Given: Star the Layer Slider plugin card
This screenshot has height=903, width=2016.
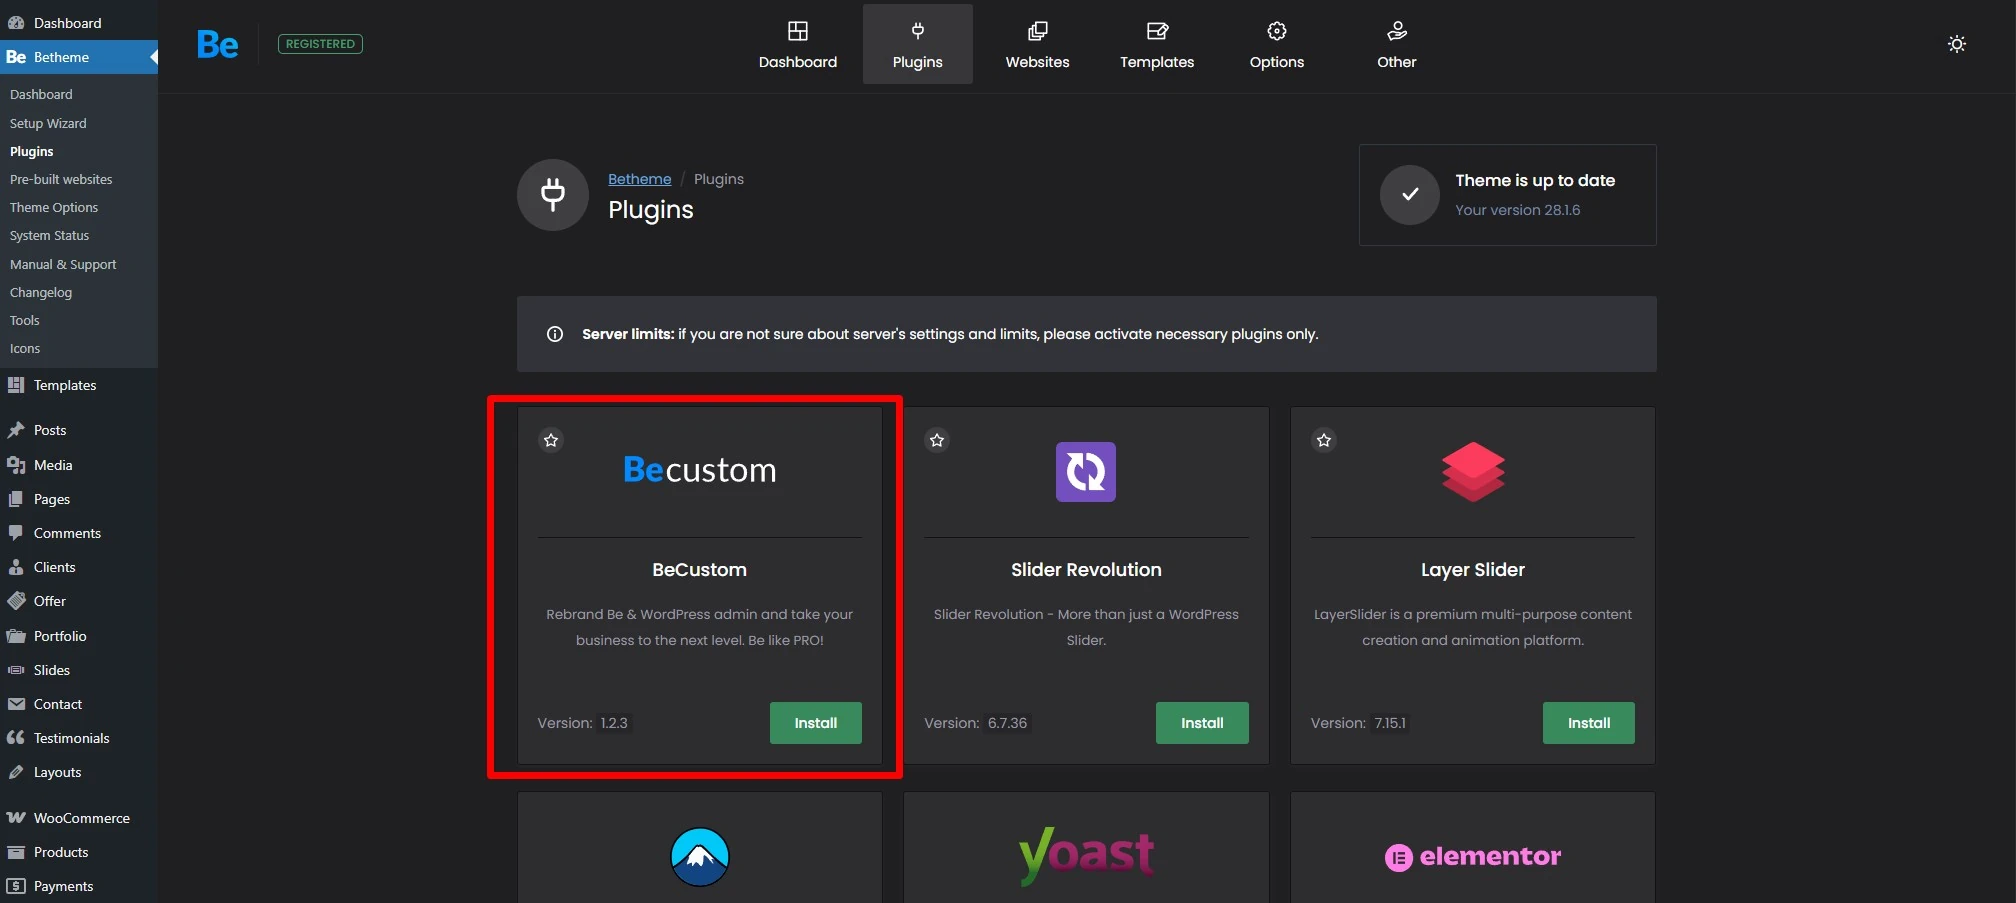Looking at the screenshot, I should [x=1324, y=440].
